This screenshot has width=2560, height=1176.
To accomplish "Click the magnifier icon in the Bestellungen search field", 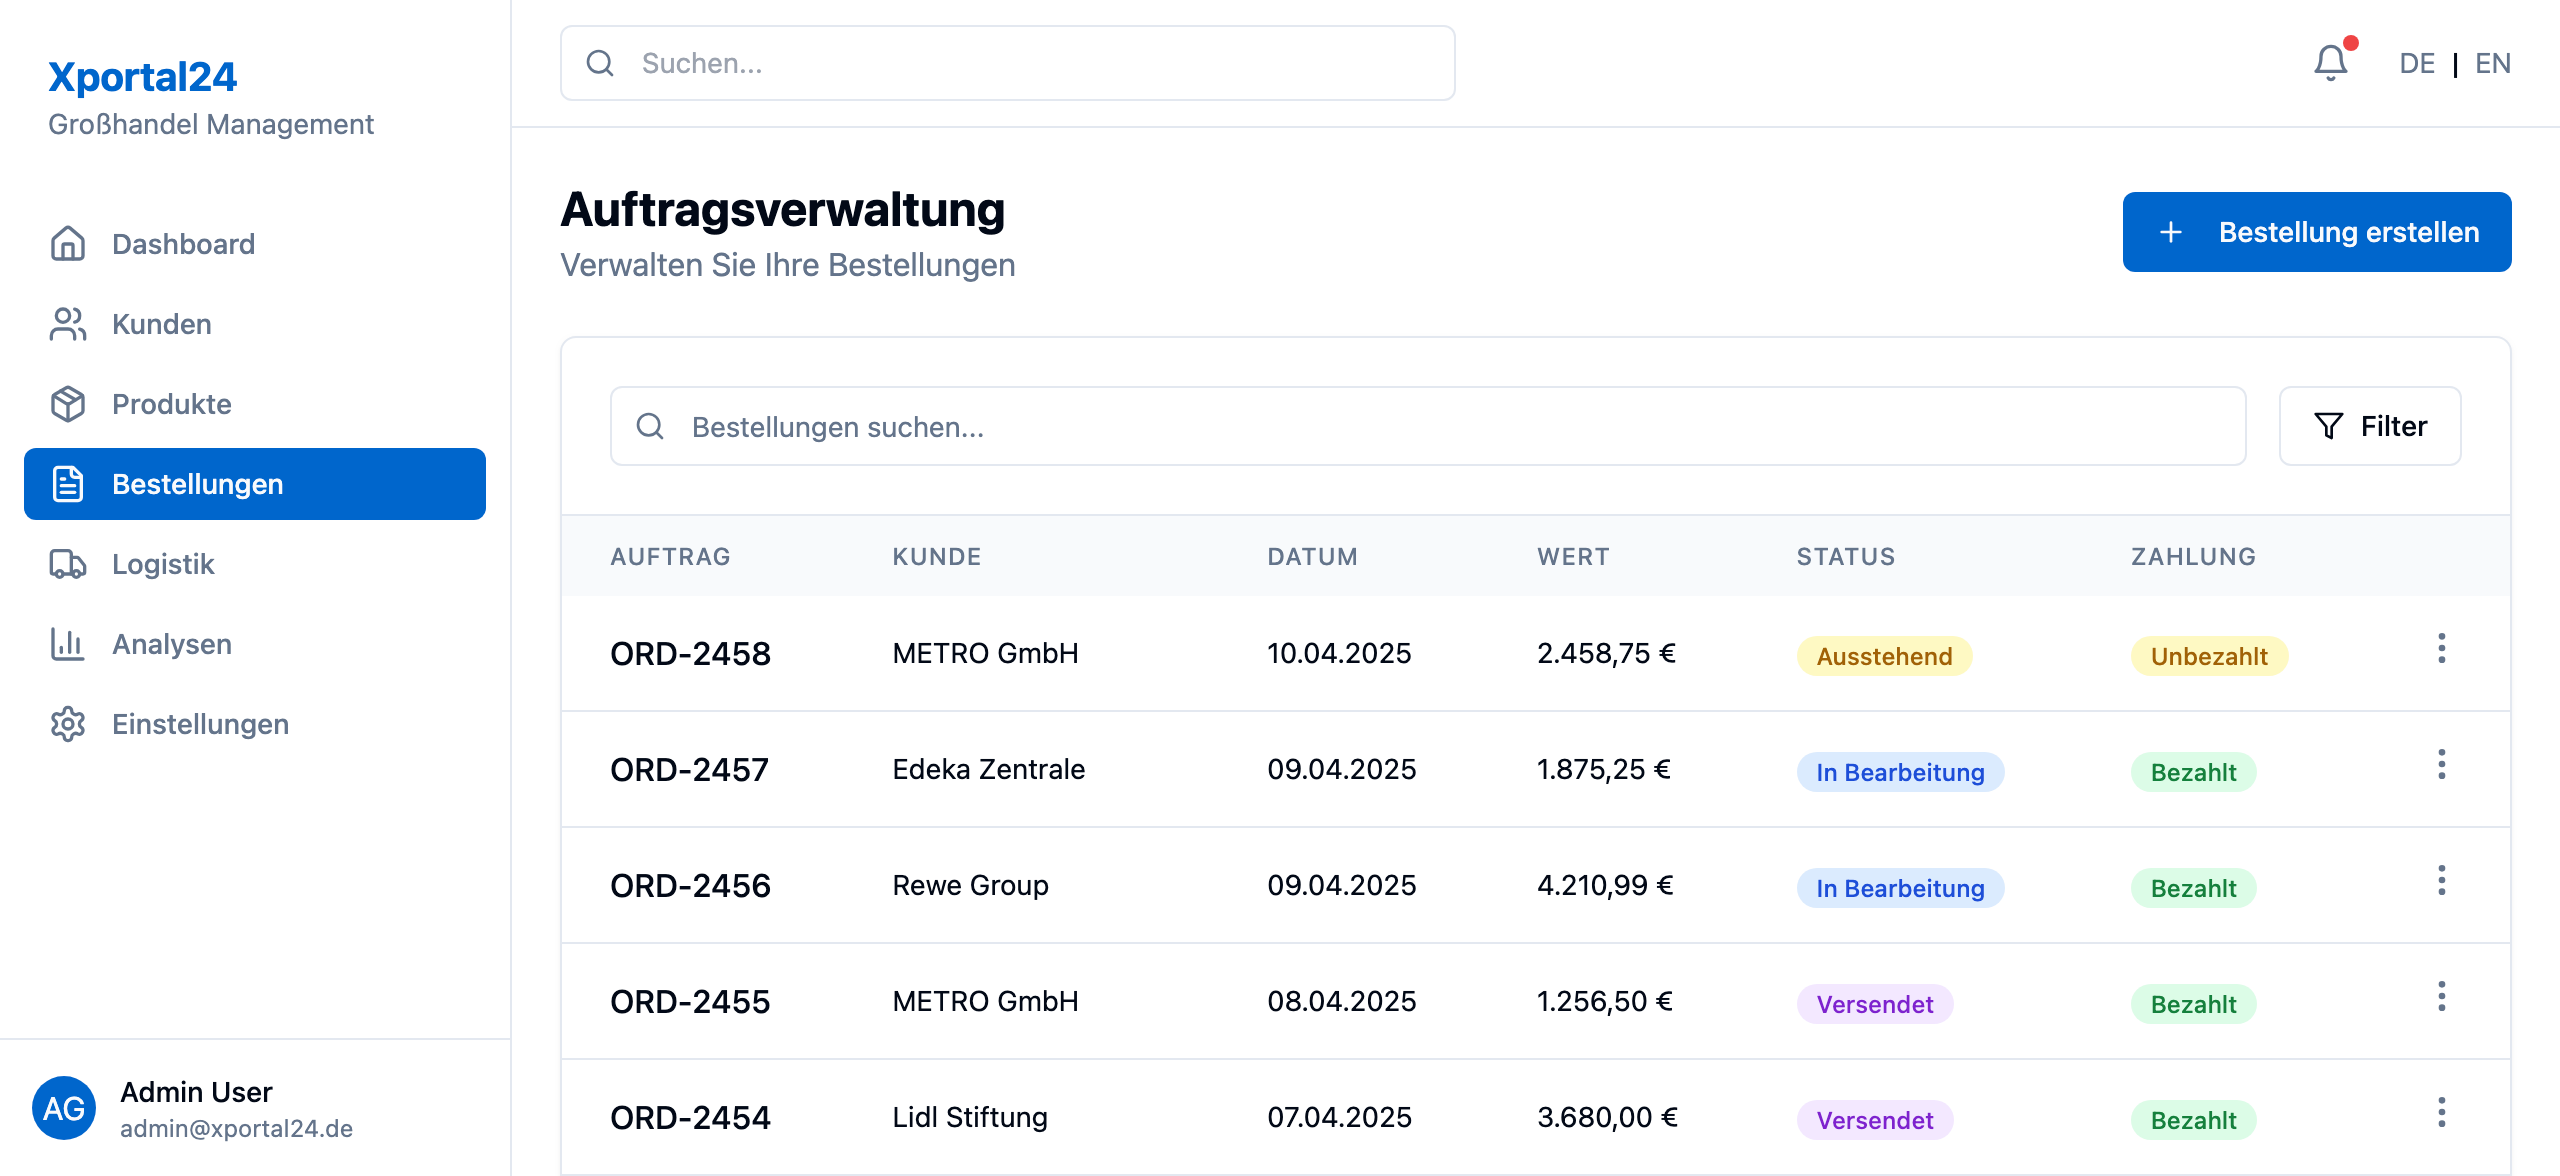I will click(x=650, y=426).
